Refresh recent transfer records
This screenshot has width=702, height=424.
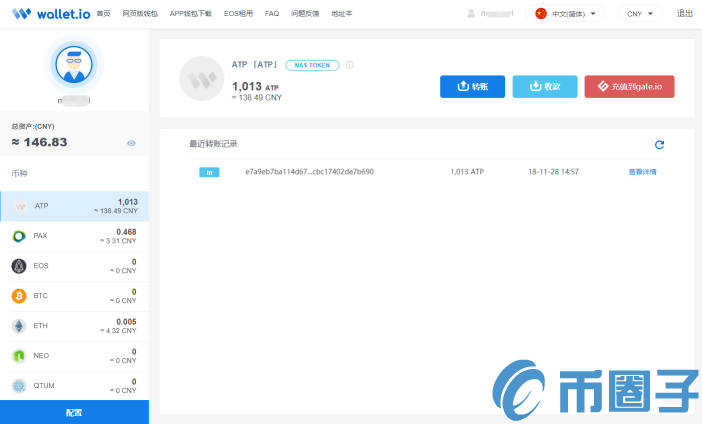[x=659, y=145]
